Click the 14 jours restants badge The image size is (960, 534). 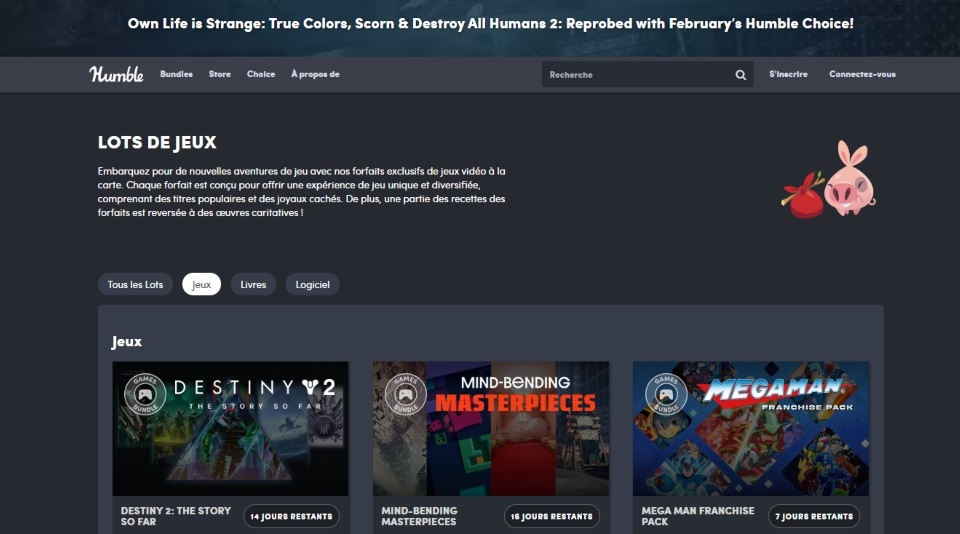pyautogui.click(x=291, y=516)
